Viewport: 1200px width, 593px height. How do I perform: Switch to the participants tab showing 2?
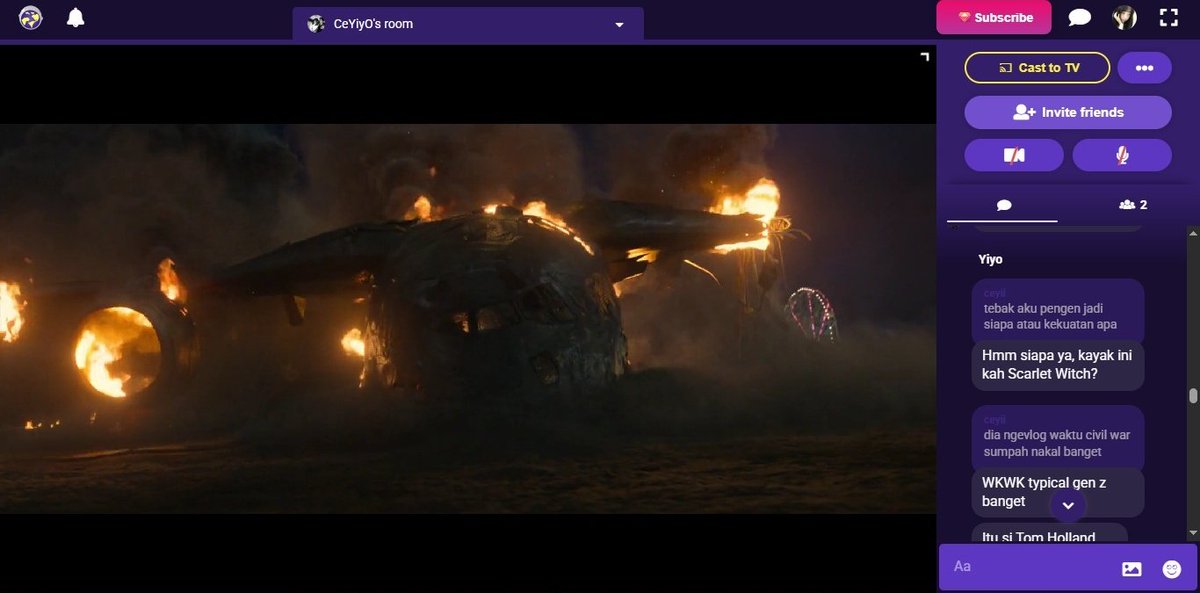coord(1133,205)
